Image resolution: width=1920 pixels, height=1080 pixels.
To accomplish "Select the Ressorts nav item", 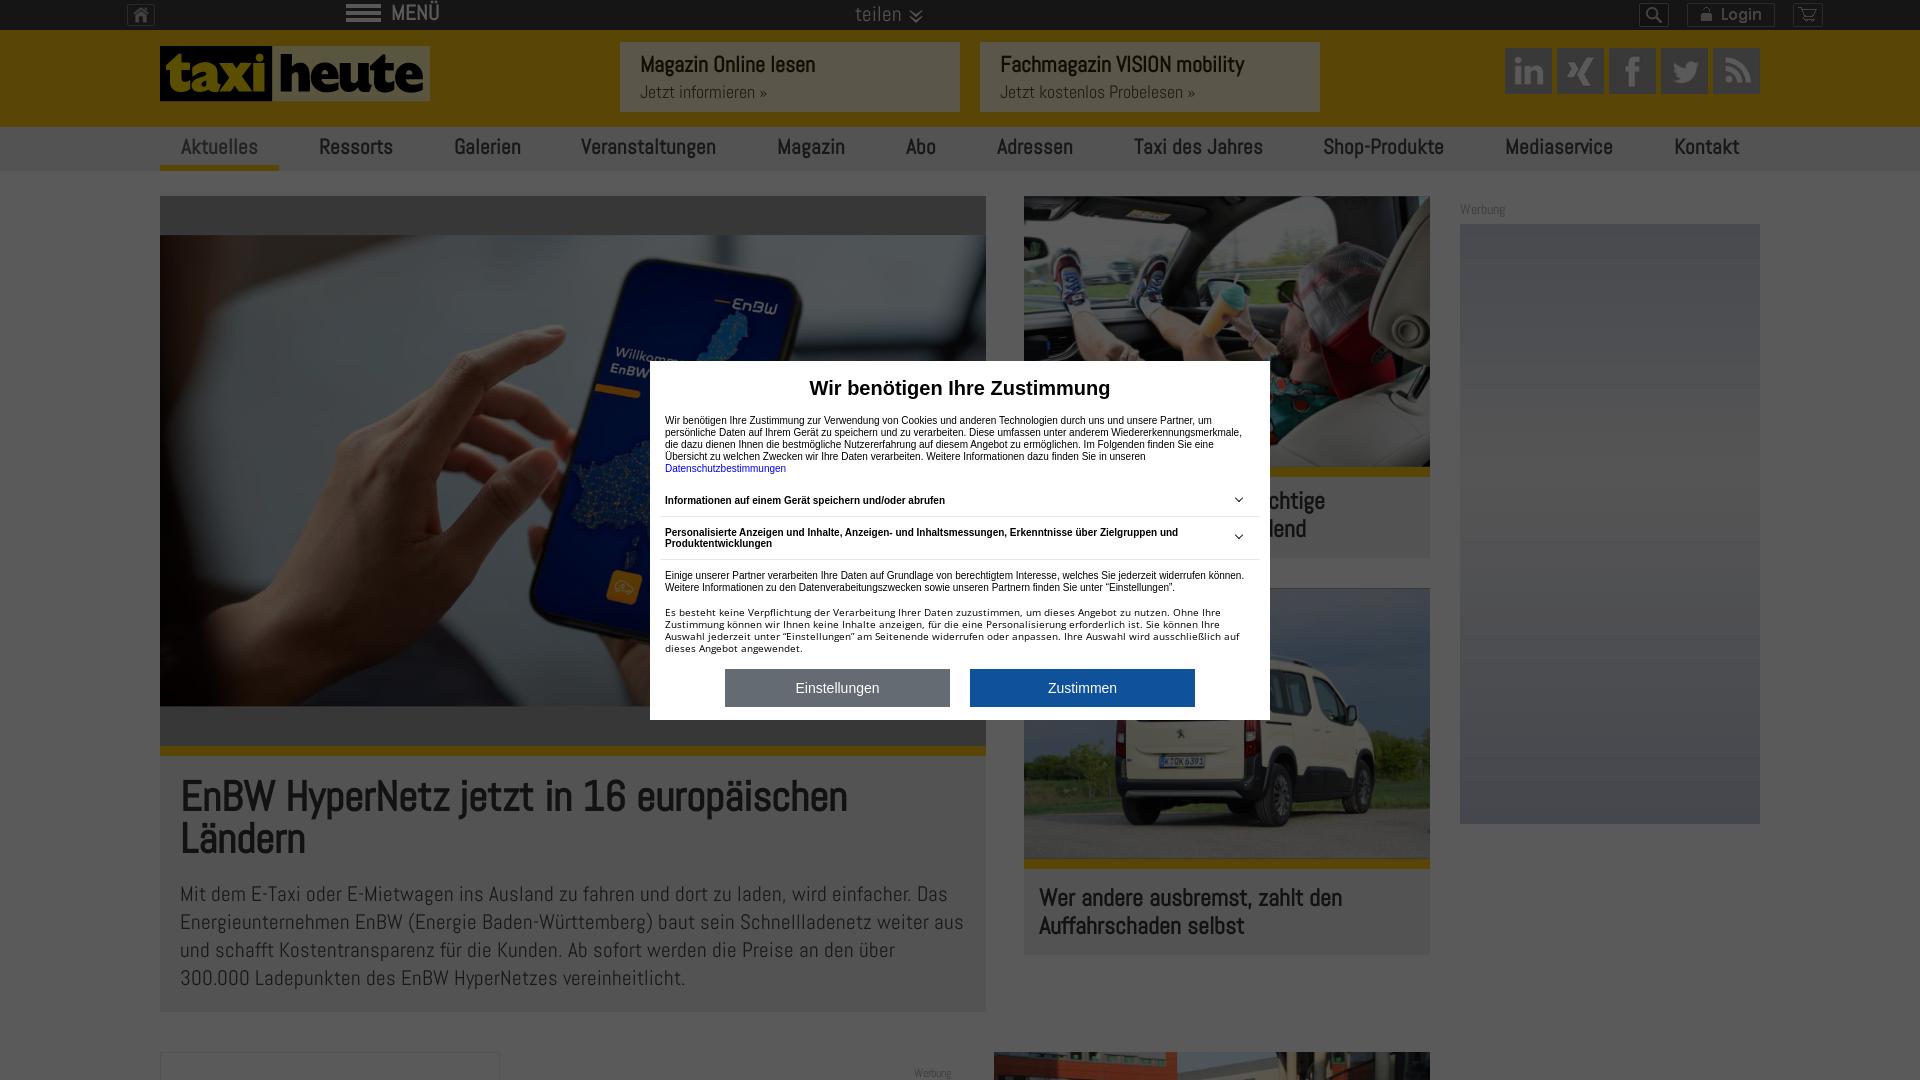I will point(356,148).
